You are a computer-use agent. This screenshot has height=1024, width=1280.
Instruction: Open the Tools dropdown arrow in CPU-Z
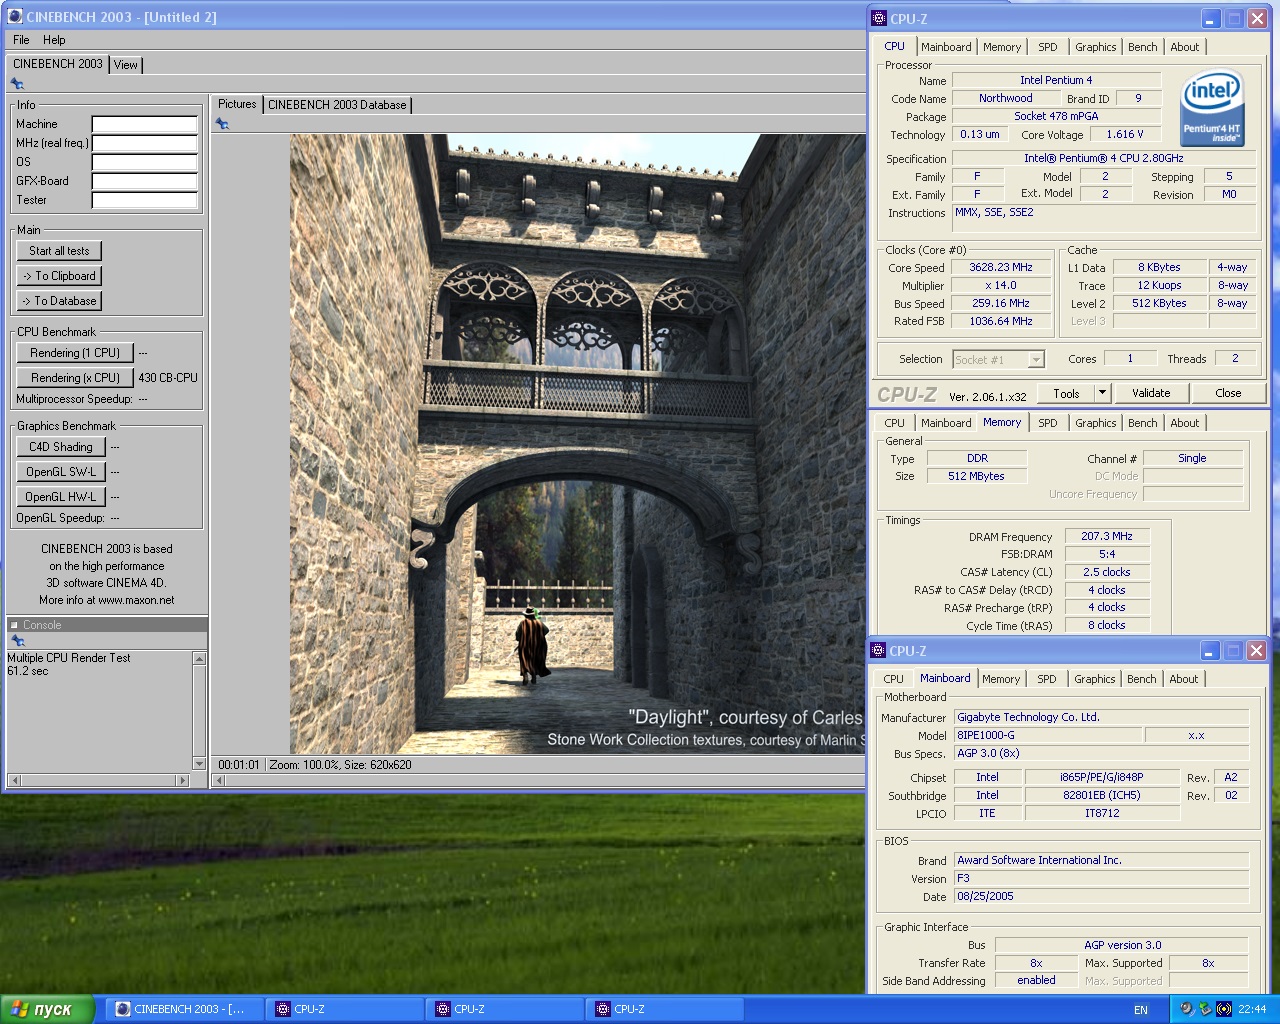pyautogui.click(x=1103, y=393)
